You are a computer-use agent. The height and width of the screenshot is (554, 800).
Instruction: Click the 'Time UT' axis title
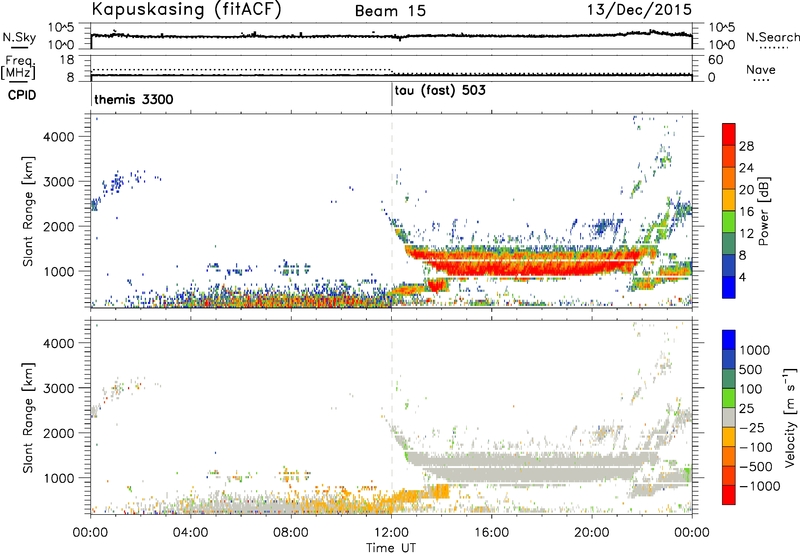tap(391, 548)
